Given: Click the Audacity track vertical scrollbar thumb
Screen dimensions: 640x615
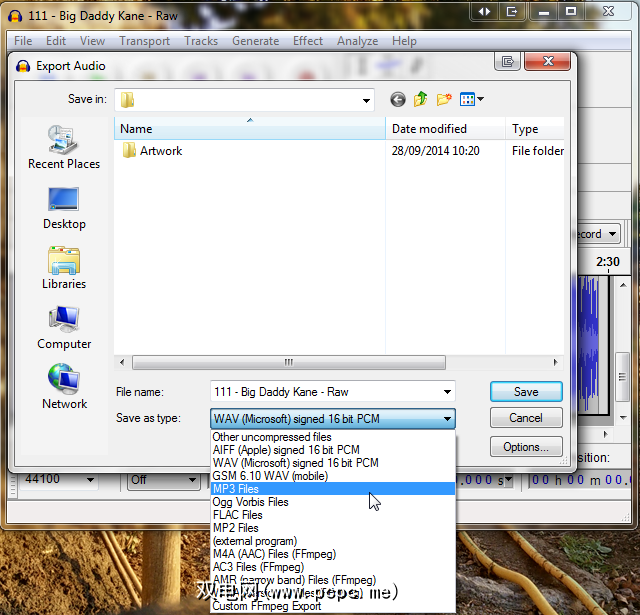Looking at the screenshot, I should click(622, 377).
